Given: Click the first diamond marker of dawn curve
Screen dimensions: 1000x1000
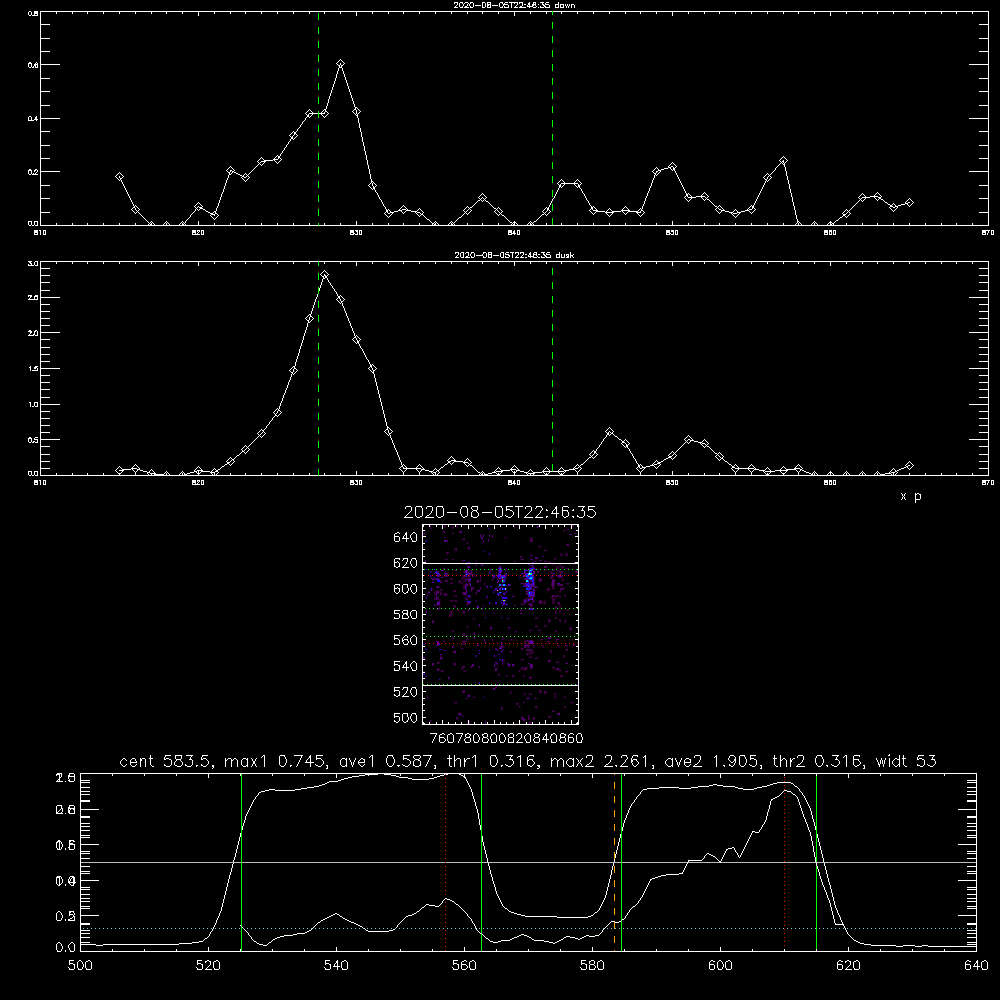Looking at the screenshot, I should 119,177.
